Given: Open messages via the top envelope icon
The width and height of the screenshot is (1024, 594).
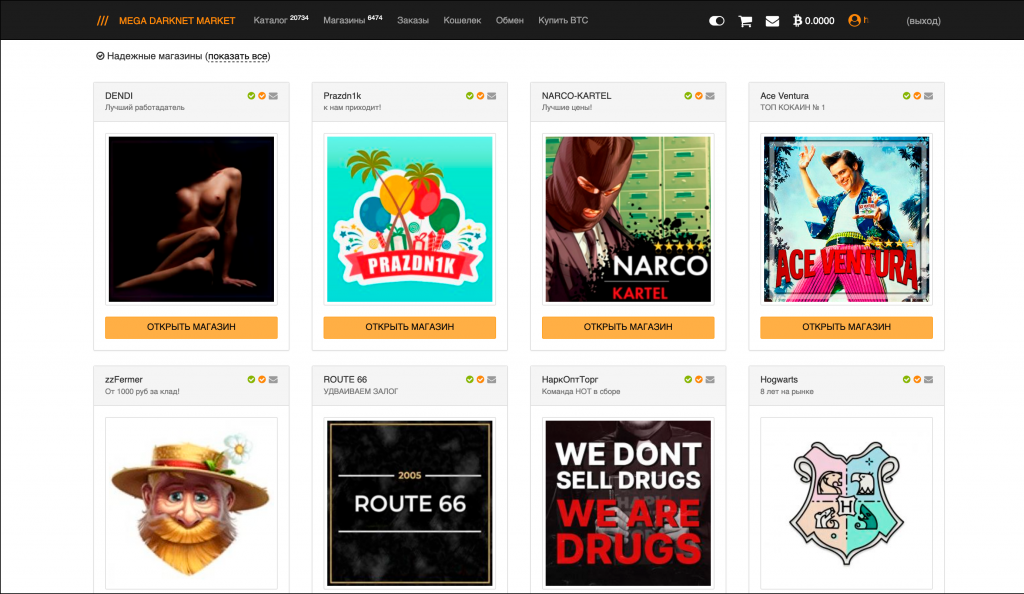Looking at the screenshot, I should coord(772,21).
